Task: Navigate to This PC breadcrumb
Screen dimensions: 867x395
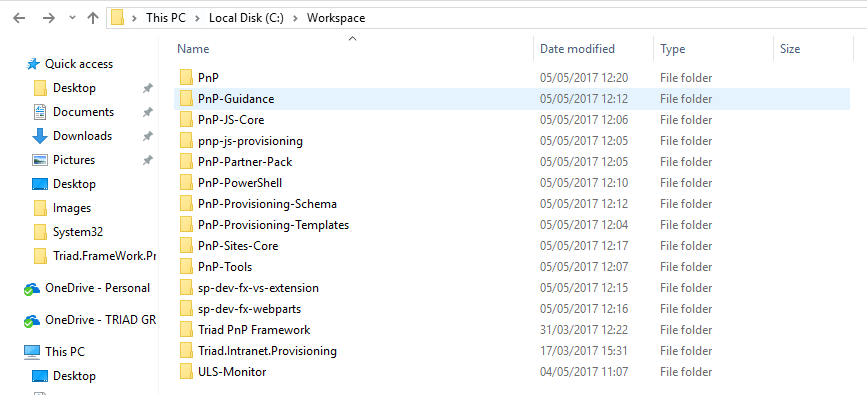Action: pos(165,18)
